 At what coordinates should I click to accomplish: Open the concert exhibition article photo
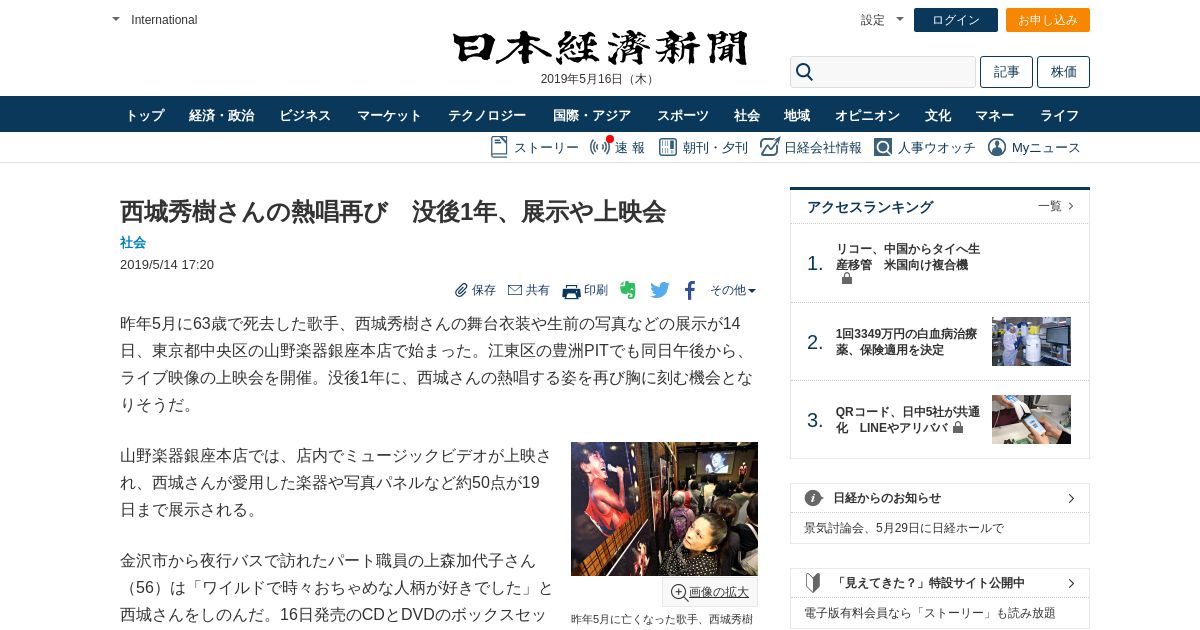tap(664, 509)
